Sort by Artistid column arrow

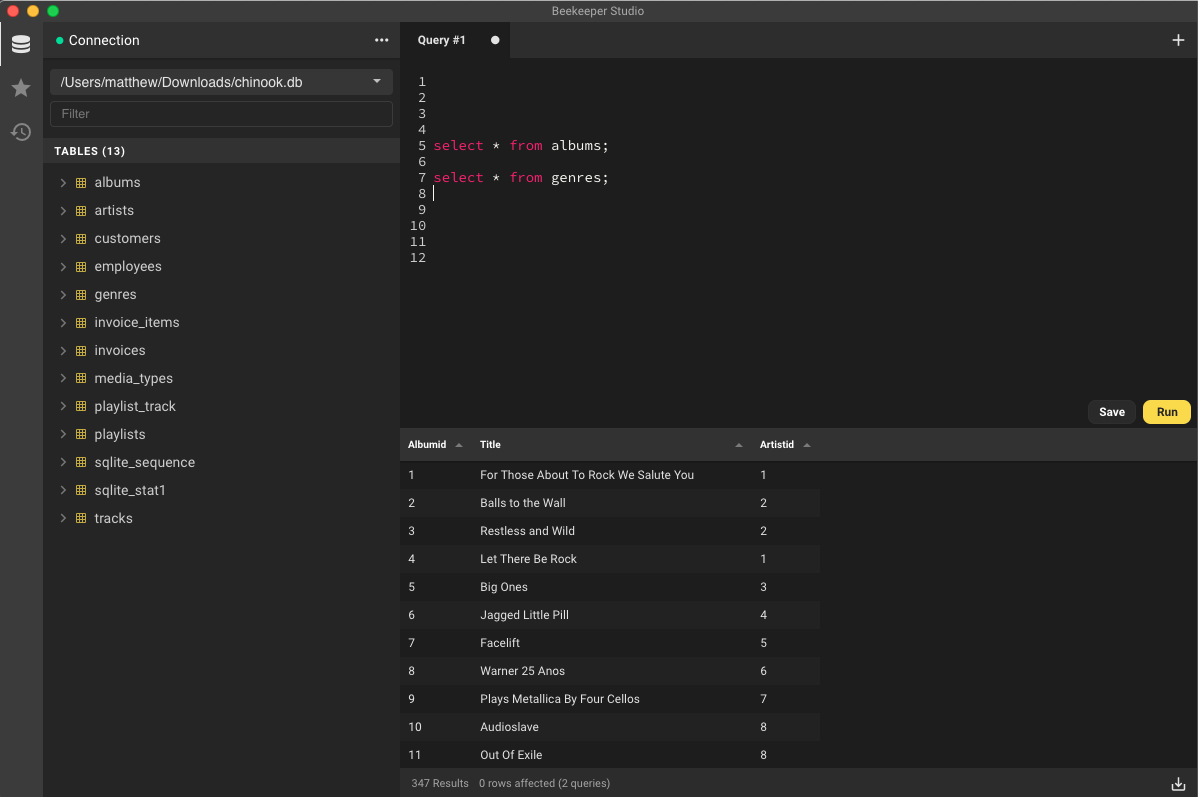click(807, 445)
